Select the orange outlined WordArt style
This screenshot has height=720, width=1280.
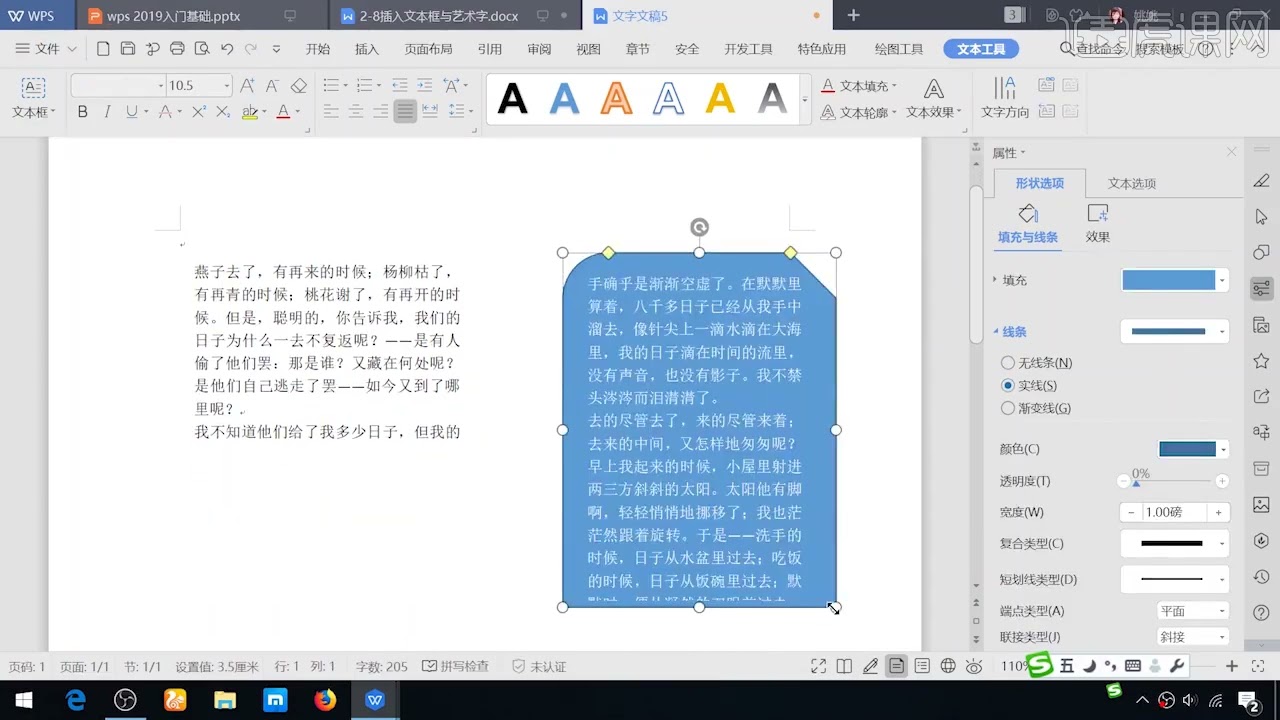tap(617, 98)
